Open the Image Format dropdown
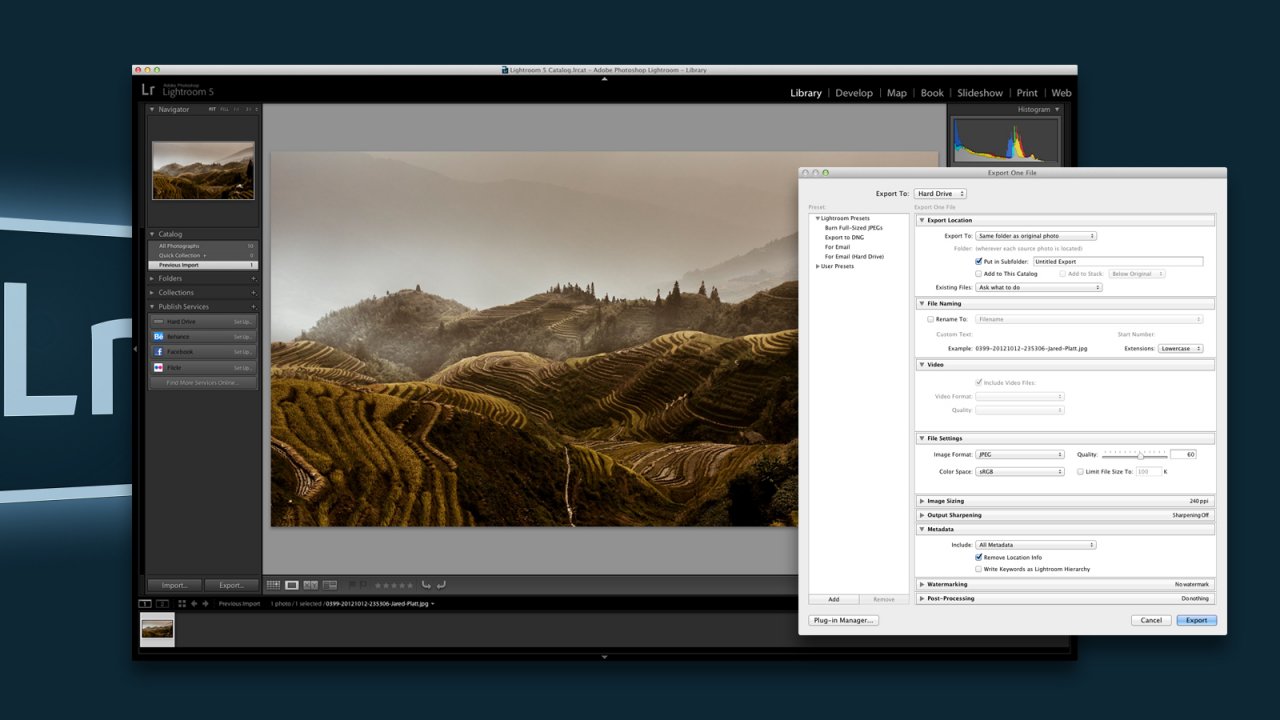The image size is (1280, 720). tap(1020, 454)
